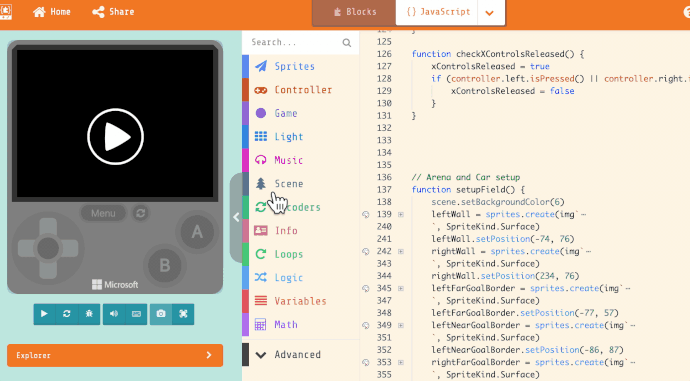Launch the simulator in fullscreen
Viewport: 690px width, 381px height.
coord(183,314)
